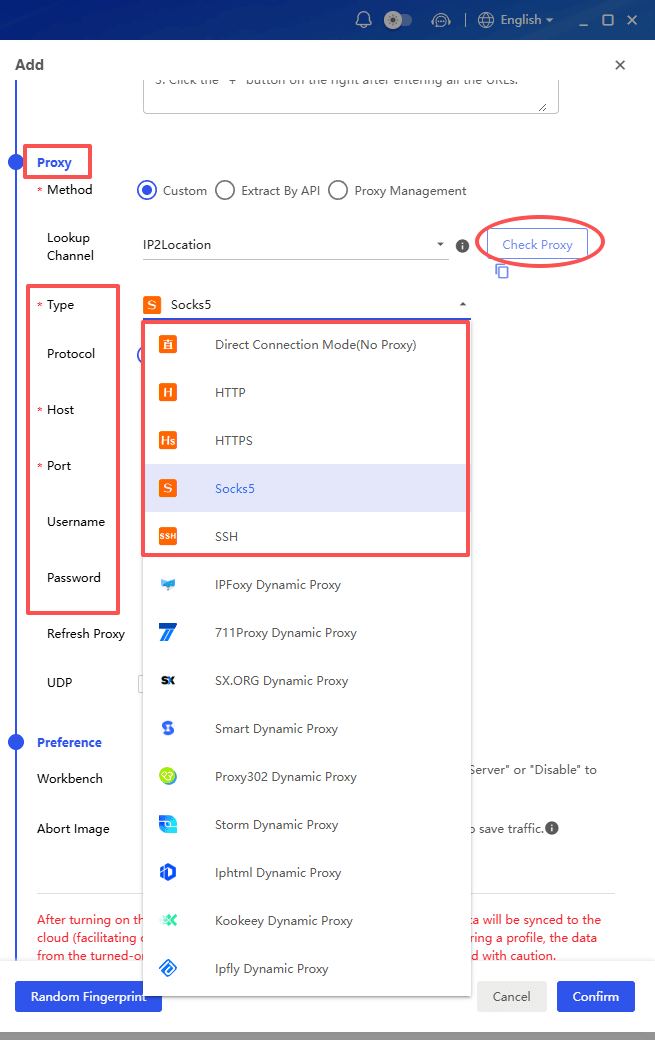The width and height of the screenshot is (655, 1040).
Task: Click the Check Proxy button
Action: [x=537, y=244]
